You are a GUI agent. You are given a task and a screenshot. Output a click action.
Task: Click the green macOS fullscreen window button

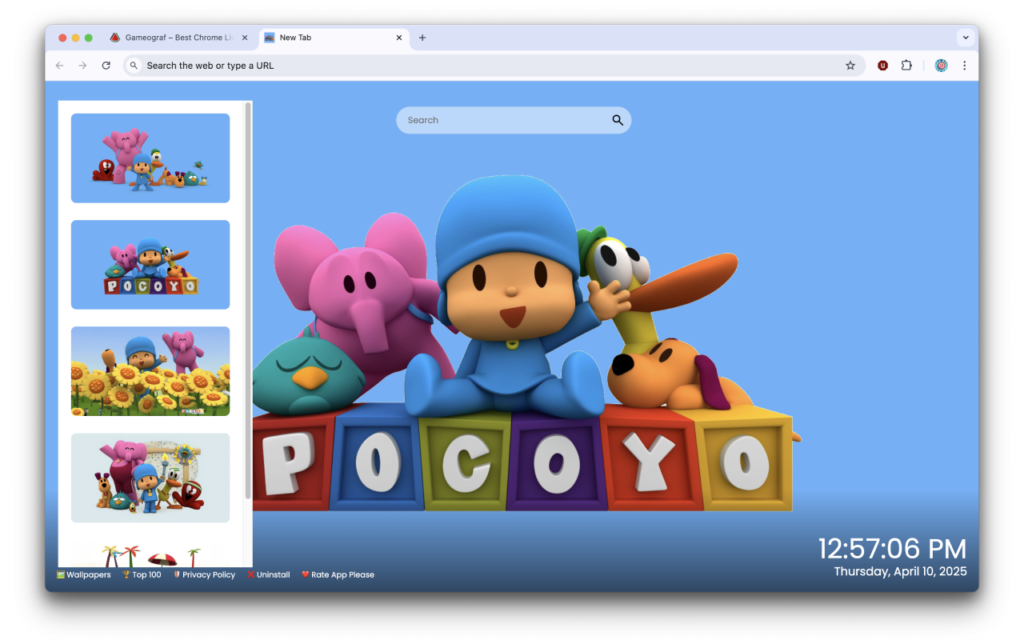pyautogui.click(x=89, y=38)
